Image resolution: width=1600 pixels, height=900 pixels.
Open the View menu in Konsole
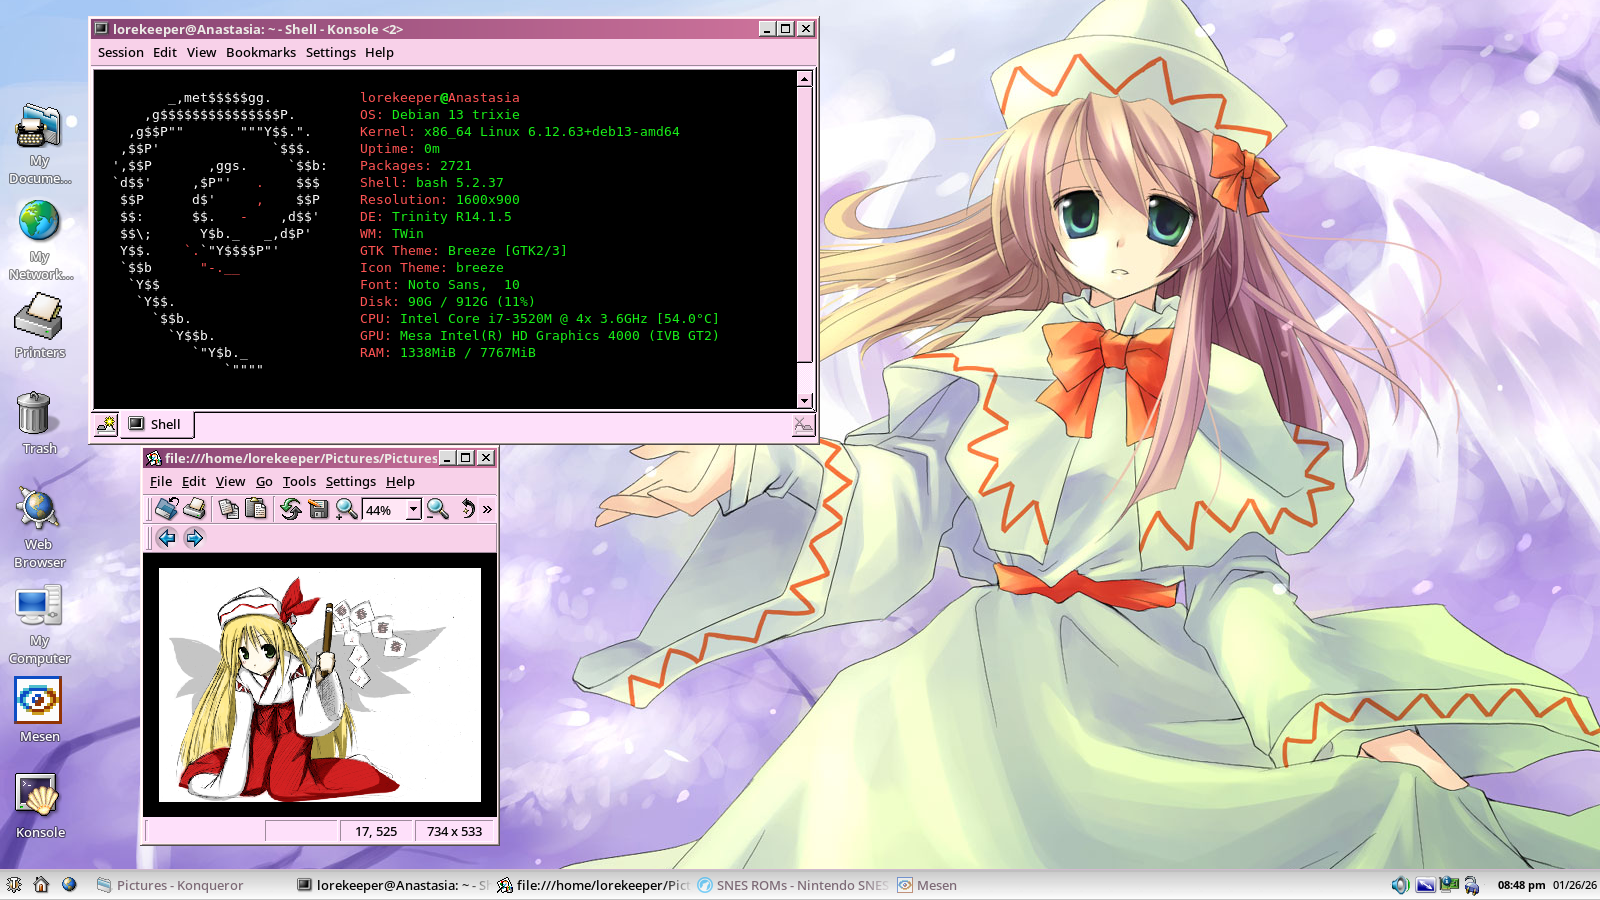(x=201, y=53)
